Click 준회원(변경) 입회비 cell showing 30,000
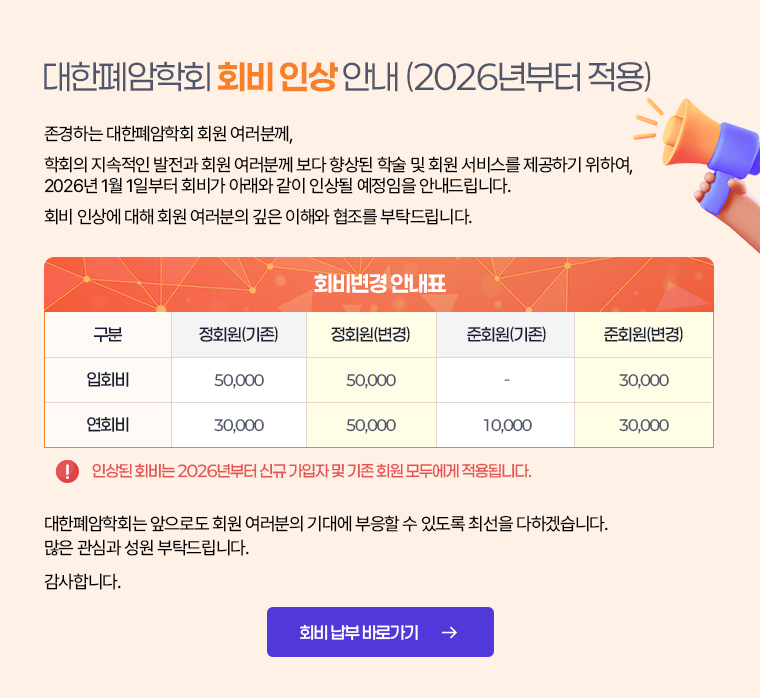This screenshot has width=760, height=698. click(x=643, y=380)
